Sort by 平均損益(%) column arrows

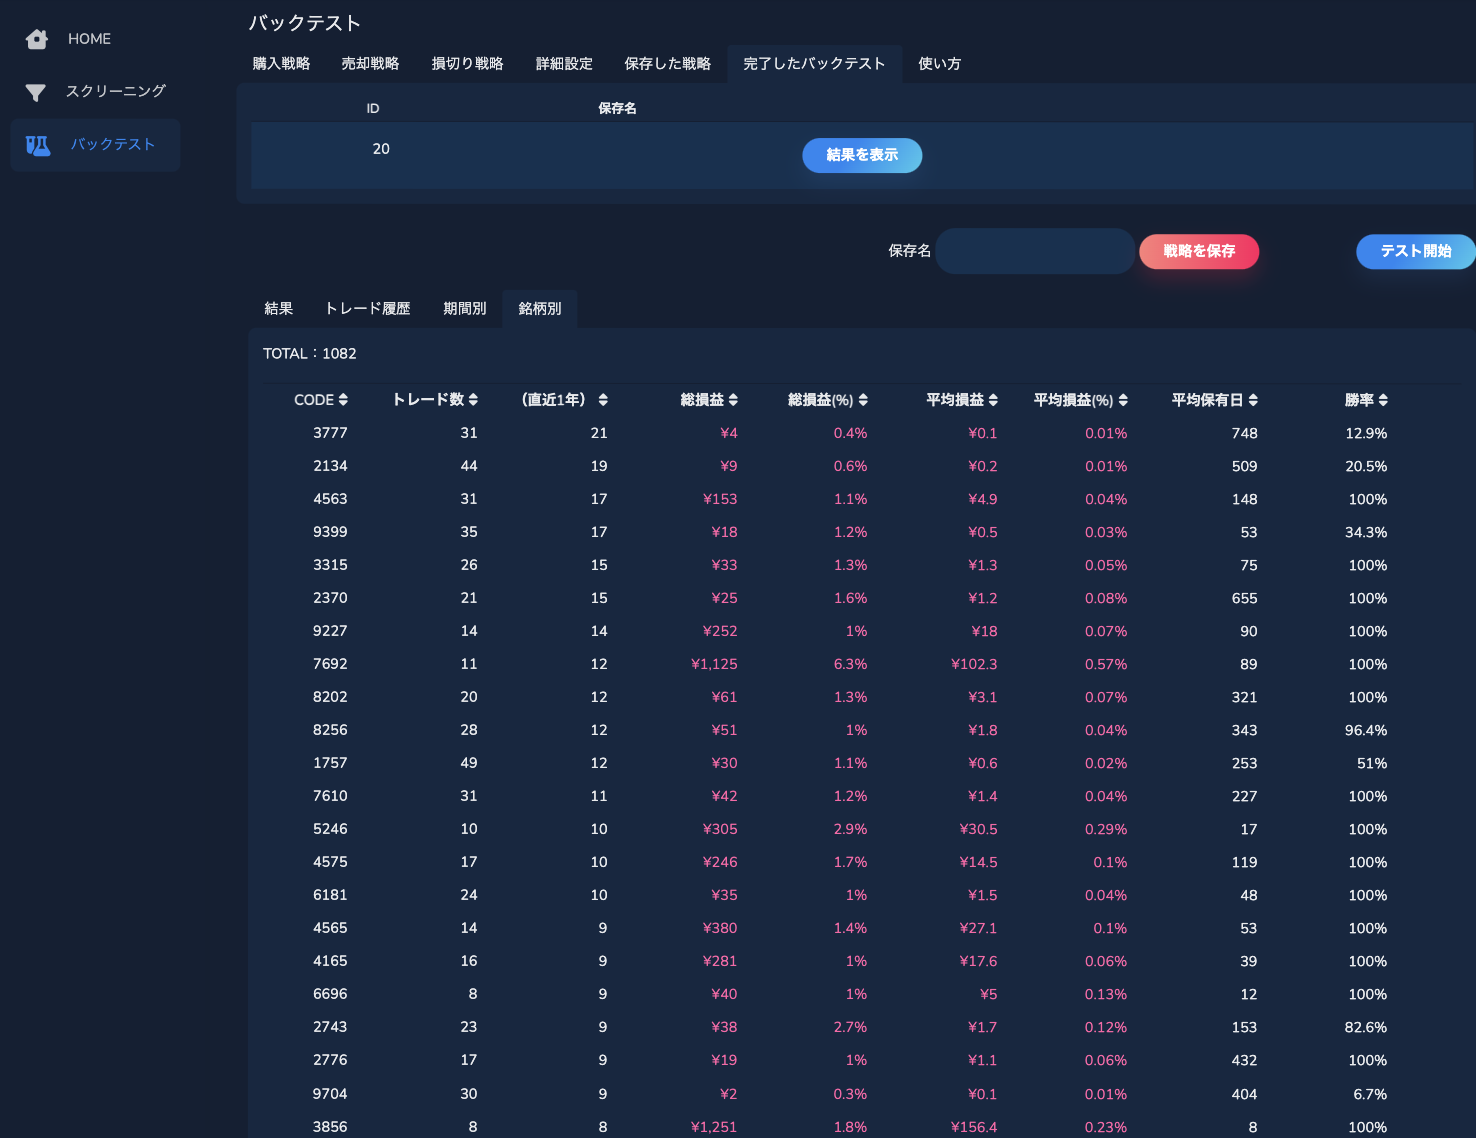pyautogui.click(x=1123, y=400)
